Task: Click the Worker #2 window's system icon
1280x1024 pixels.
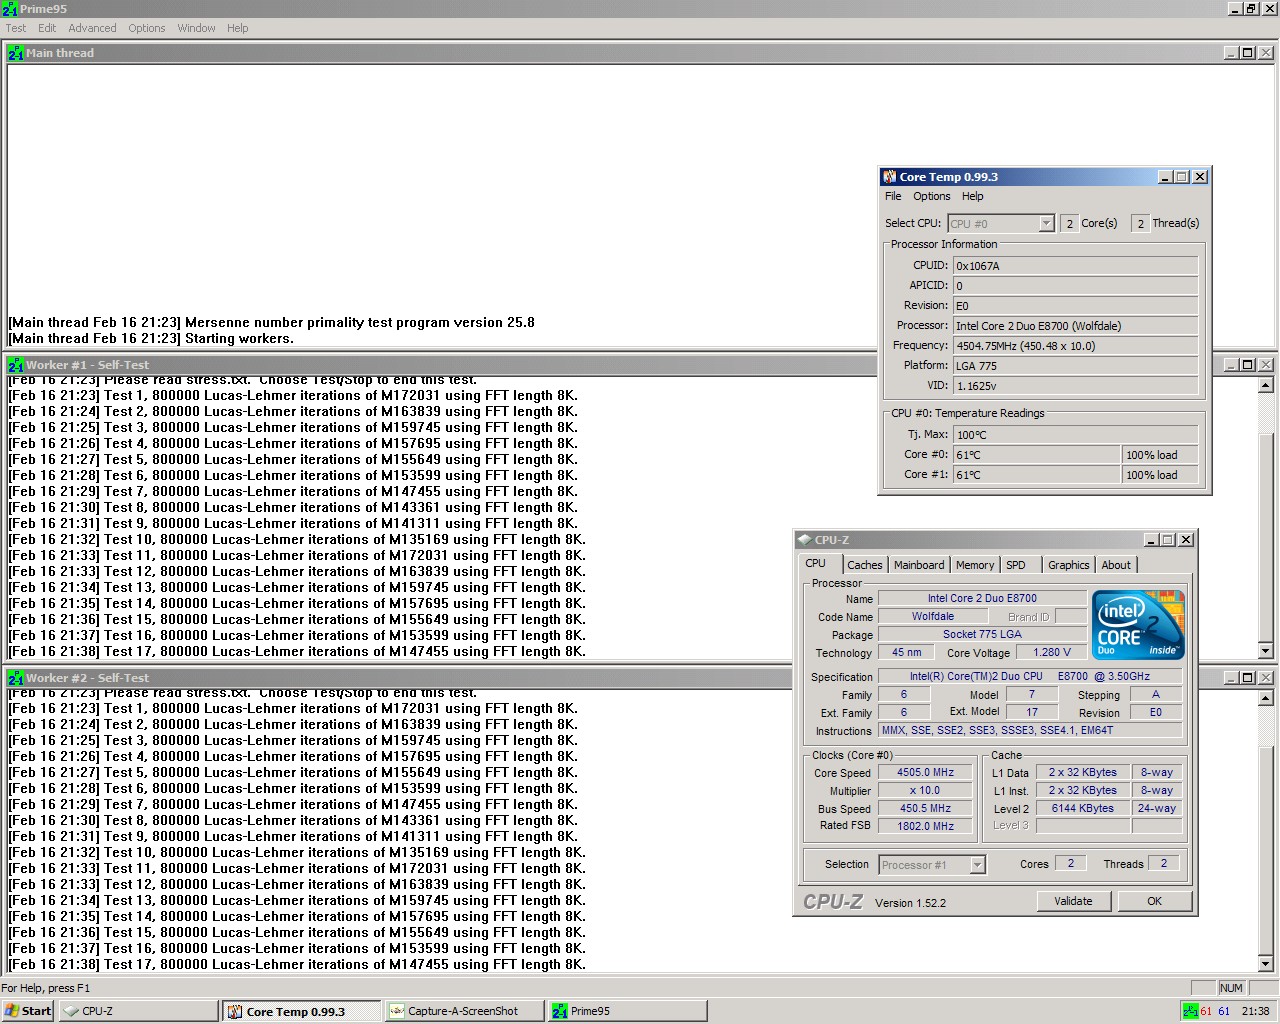Action: click(x=15, y=678)
